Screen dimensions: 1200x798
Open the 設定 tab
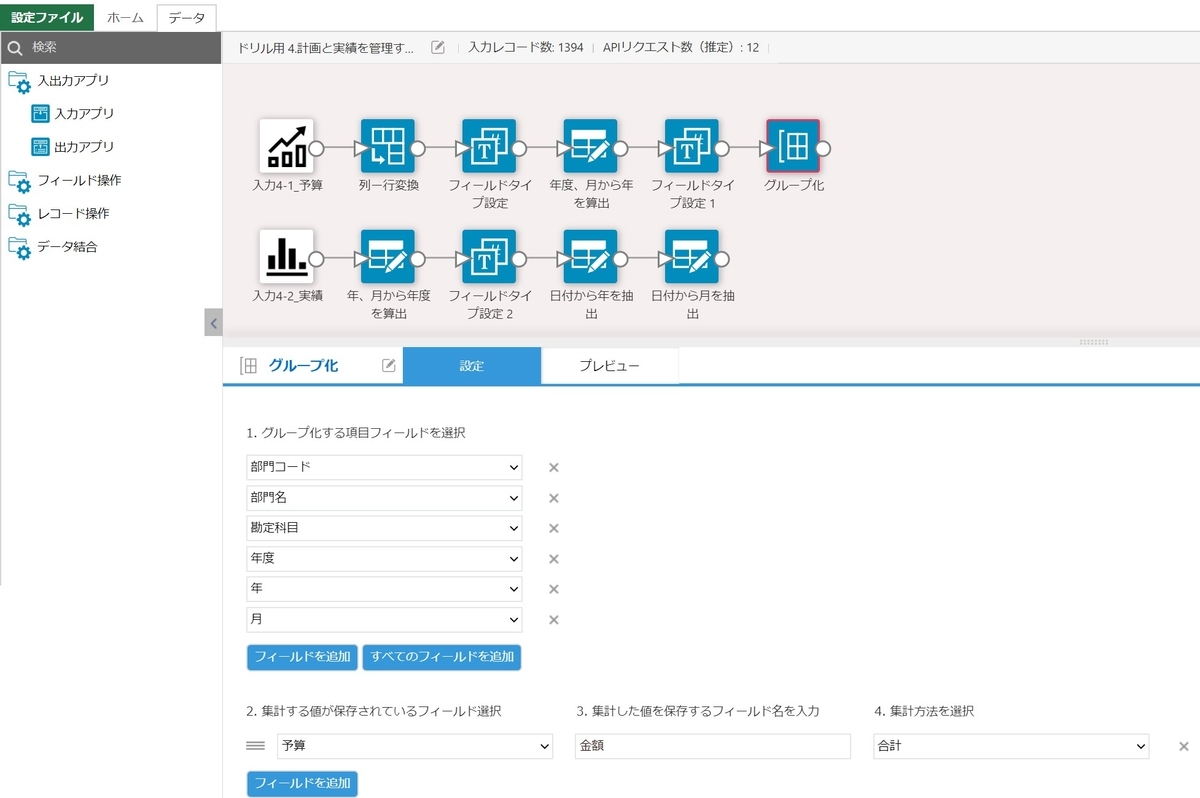coord(472,366)
